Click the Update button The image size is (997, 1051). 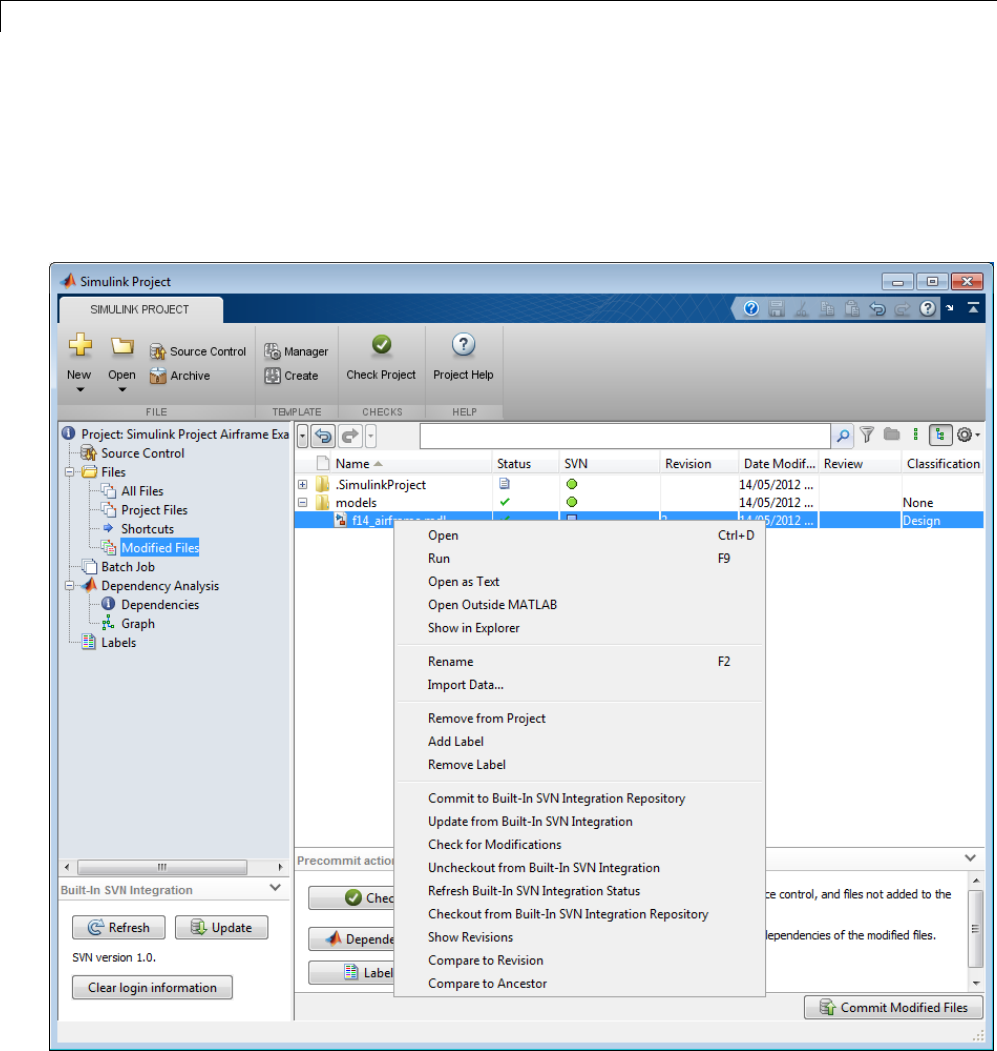[221, 927]
